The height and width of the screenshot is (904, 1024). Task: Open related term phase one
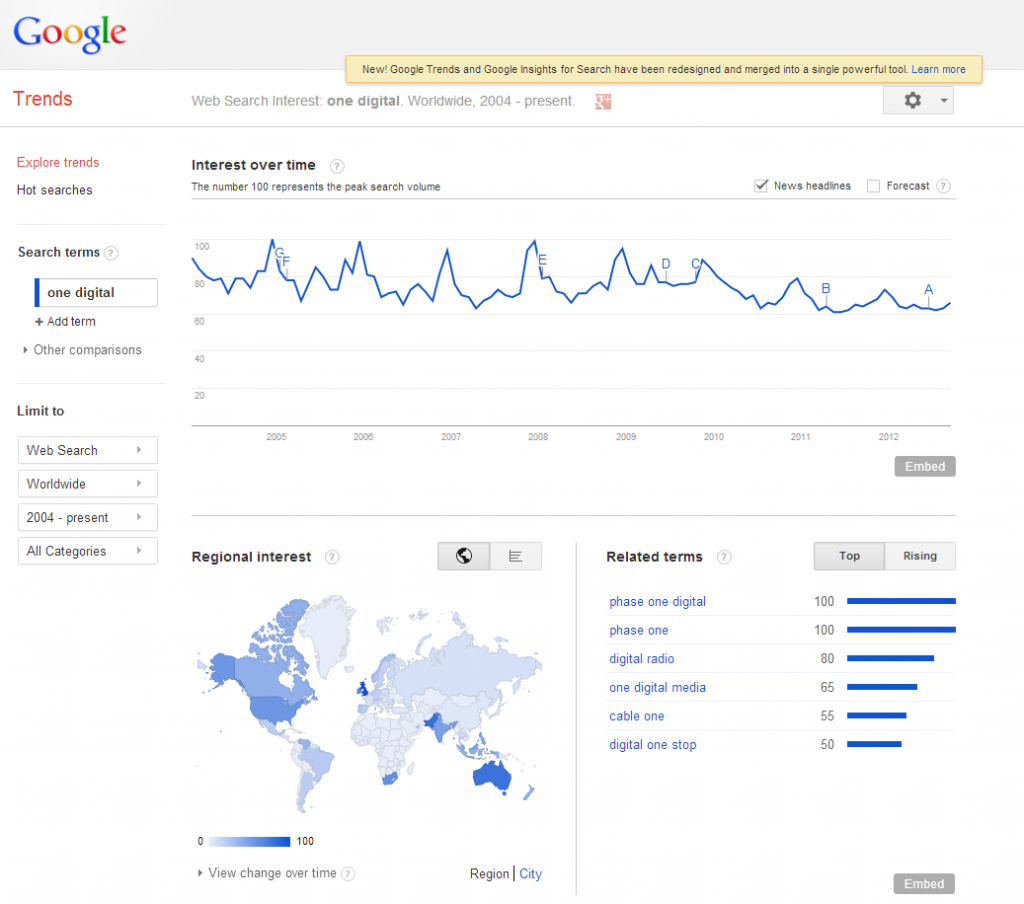[x=638, y=630]
